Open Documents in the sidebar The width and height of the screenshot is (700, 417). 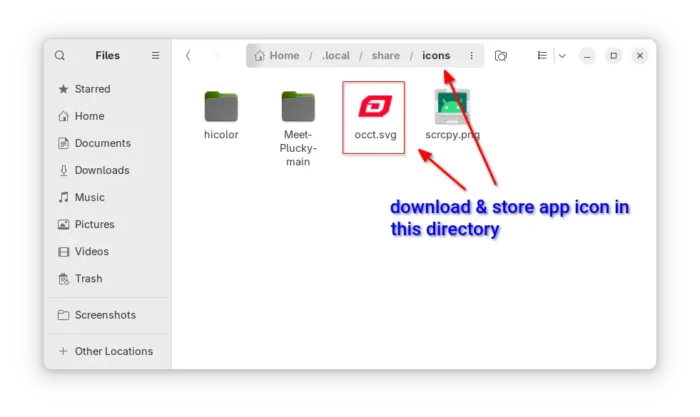pyautogui.click(x=102, y=143)
